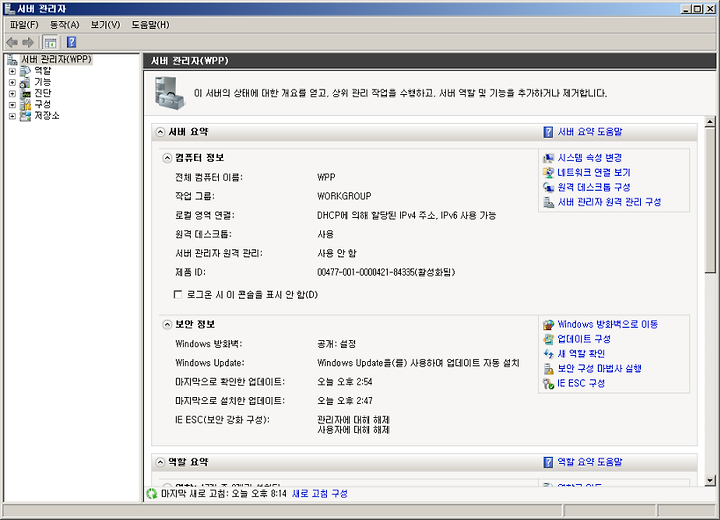Click the 공개: 설정 firewall value
The image size is (720, 520).
pyautogui.click(x=337, y=344)
